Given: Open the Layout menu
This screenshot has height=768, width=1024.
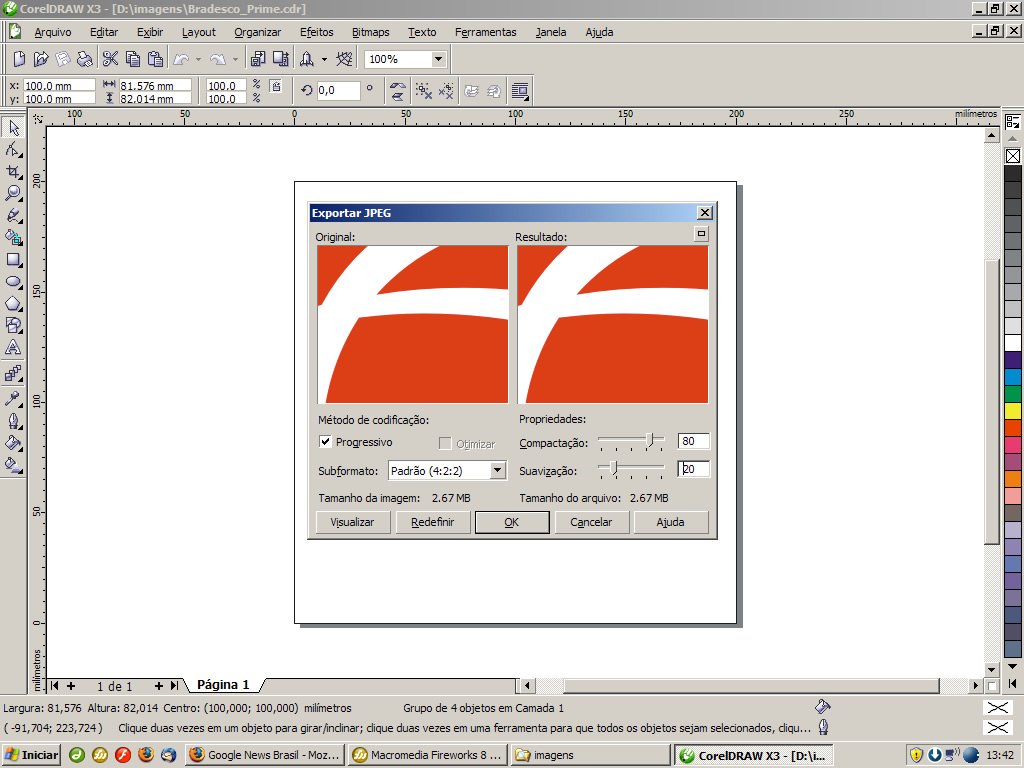Looking at the screenshot, I should tap(199, 32).
